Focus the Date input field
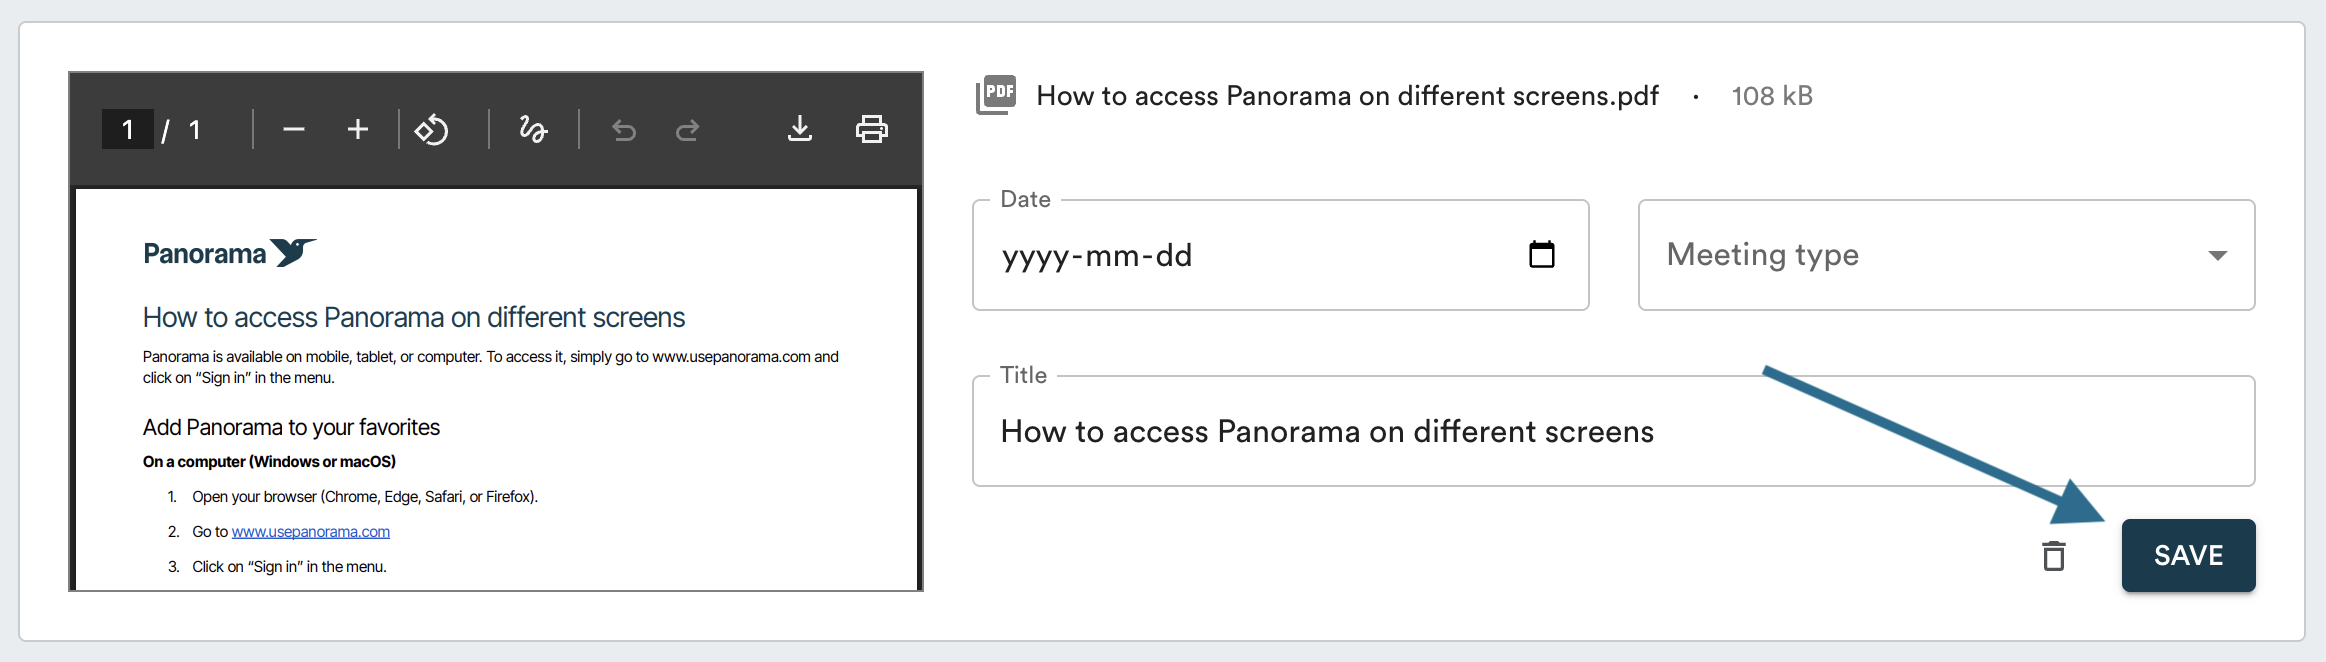Image resolution: width=2326 pixels, height=662 pixels. point(1250,256)
